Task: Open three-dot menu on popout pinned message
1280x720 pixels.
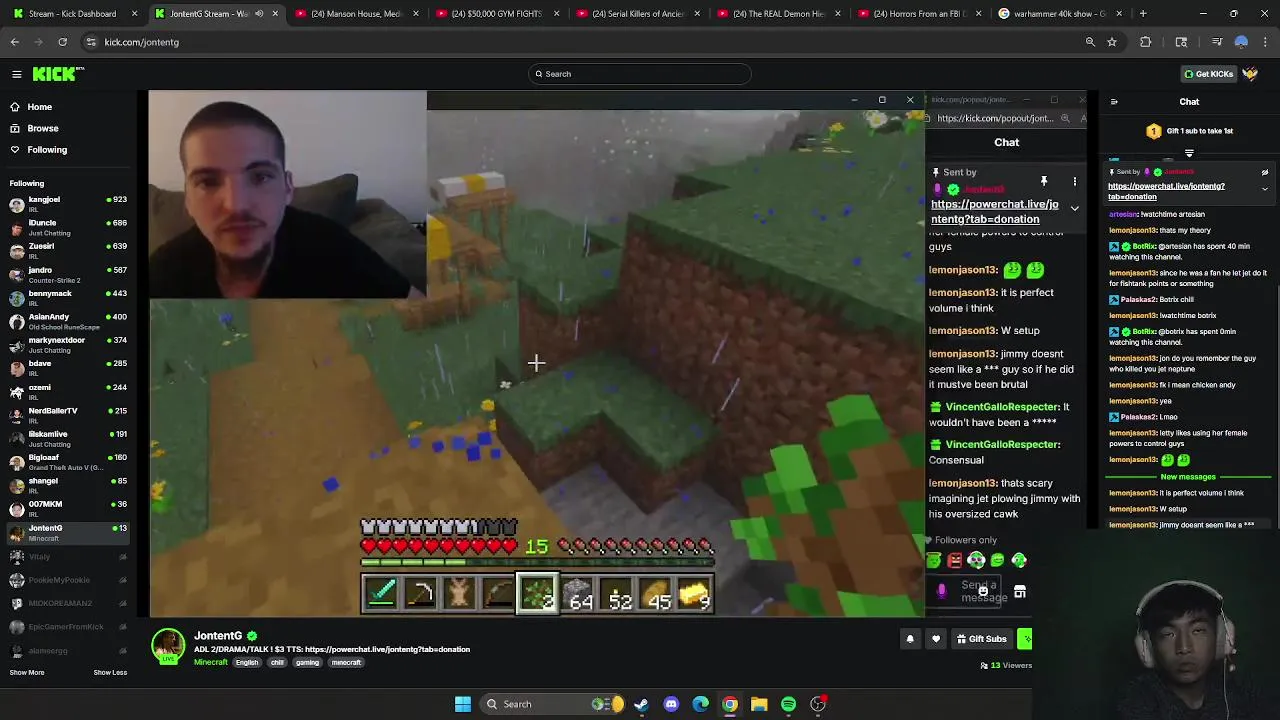Action: (1074, 181)
